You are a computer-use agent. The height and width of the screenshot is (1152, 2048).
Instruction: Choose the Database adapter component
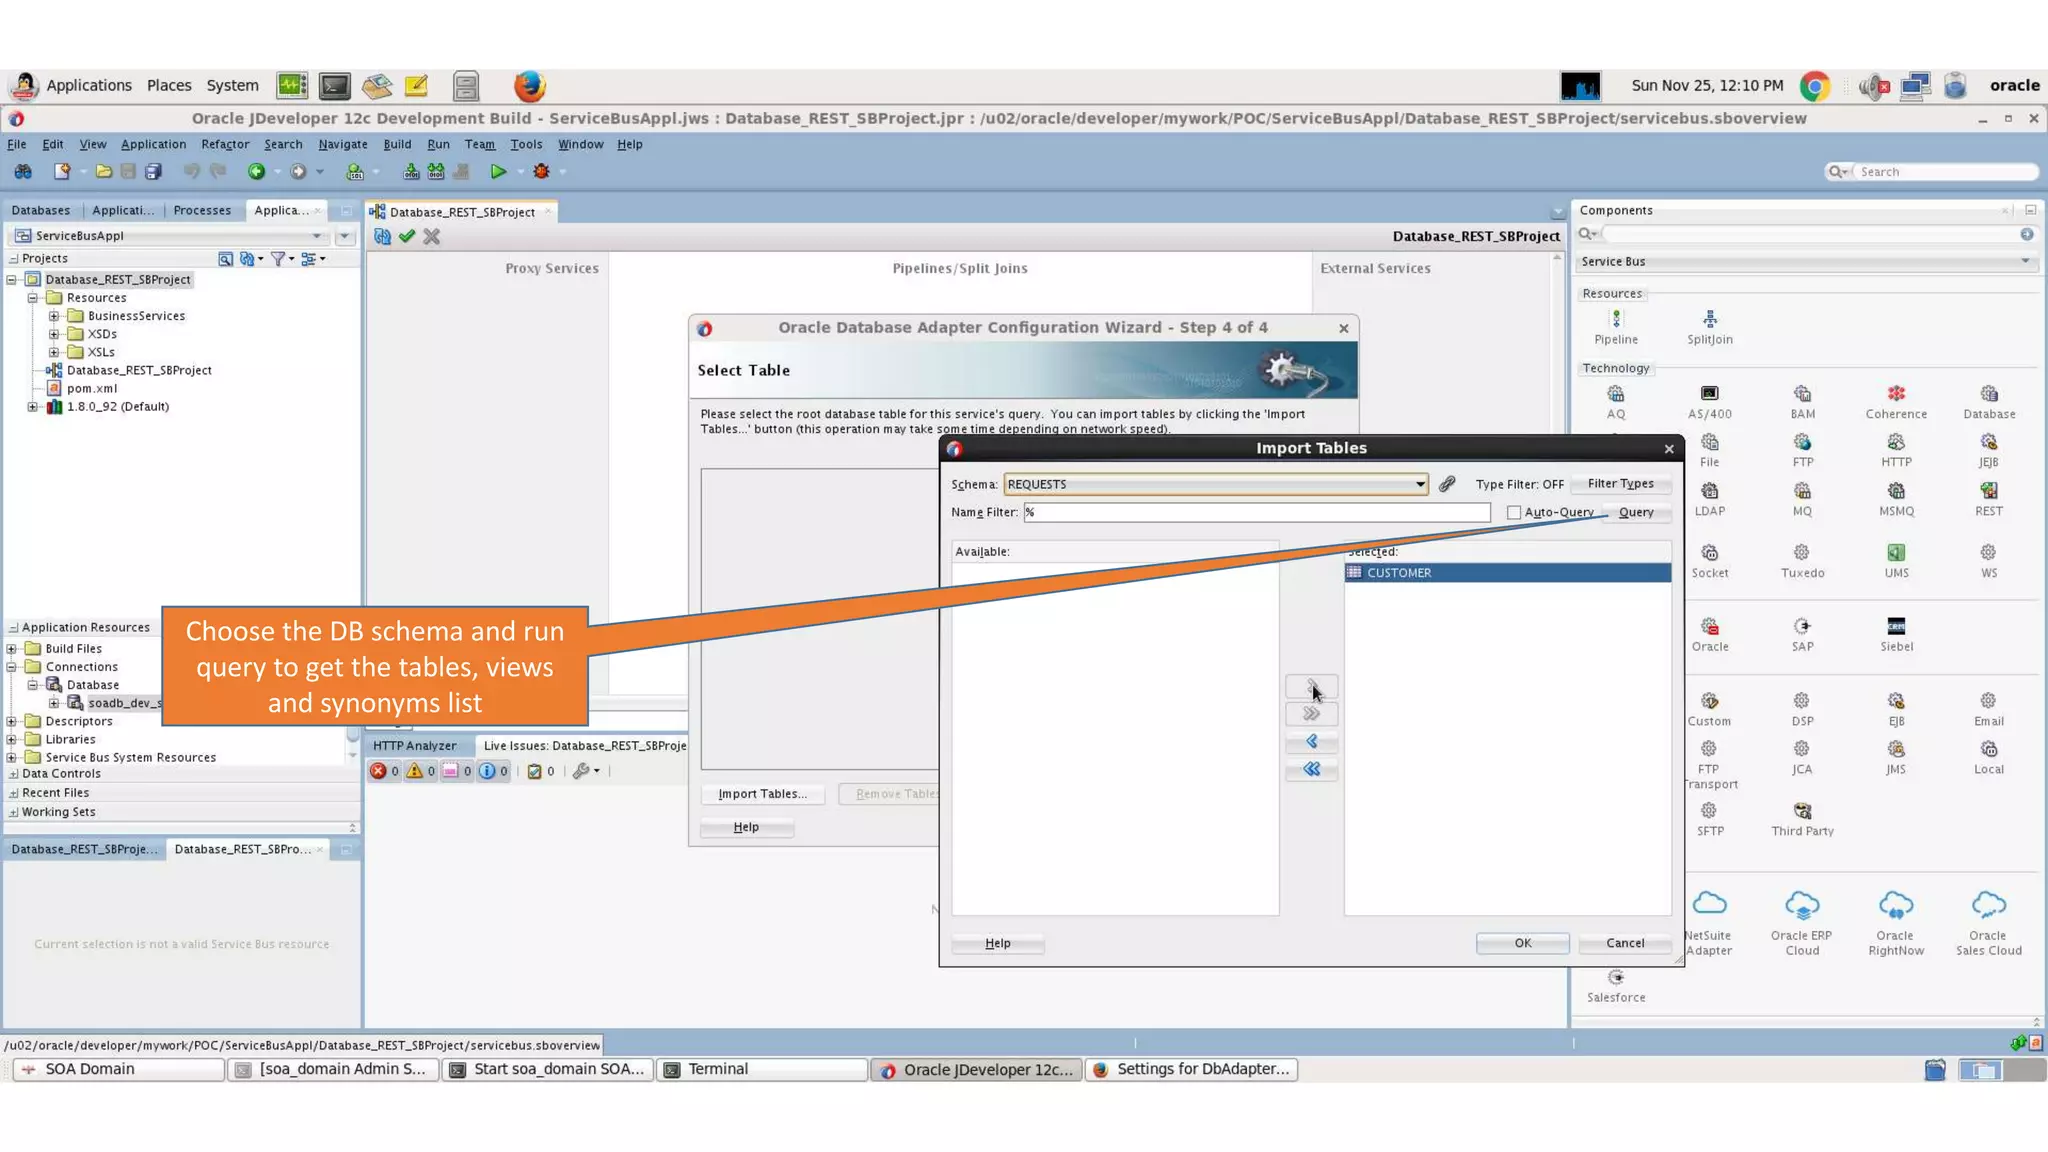point(1989,394)
